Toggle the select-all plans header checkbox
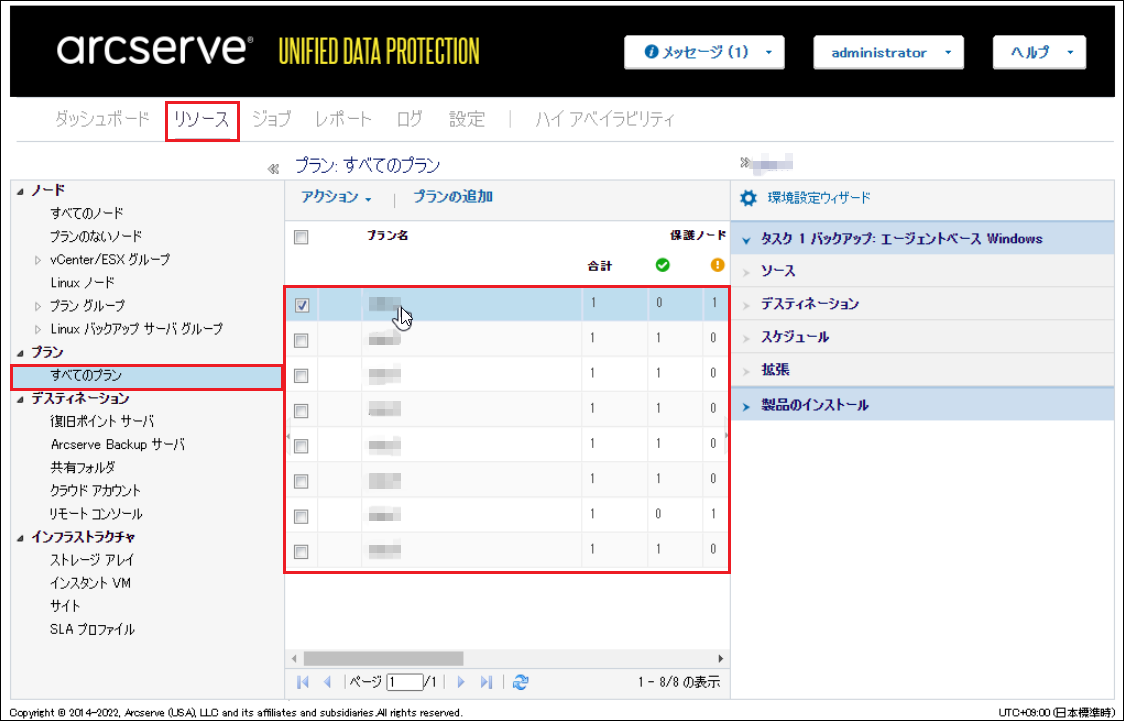This screenshot has height=721, width=1124. [301, 237]
